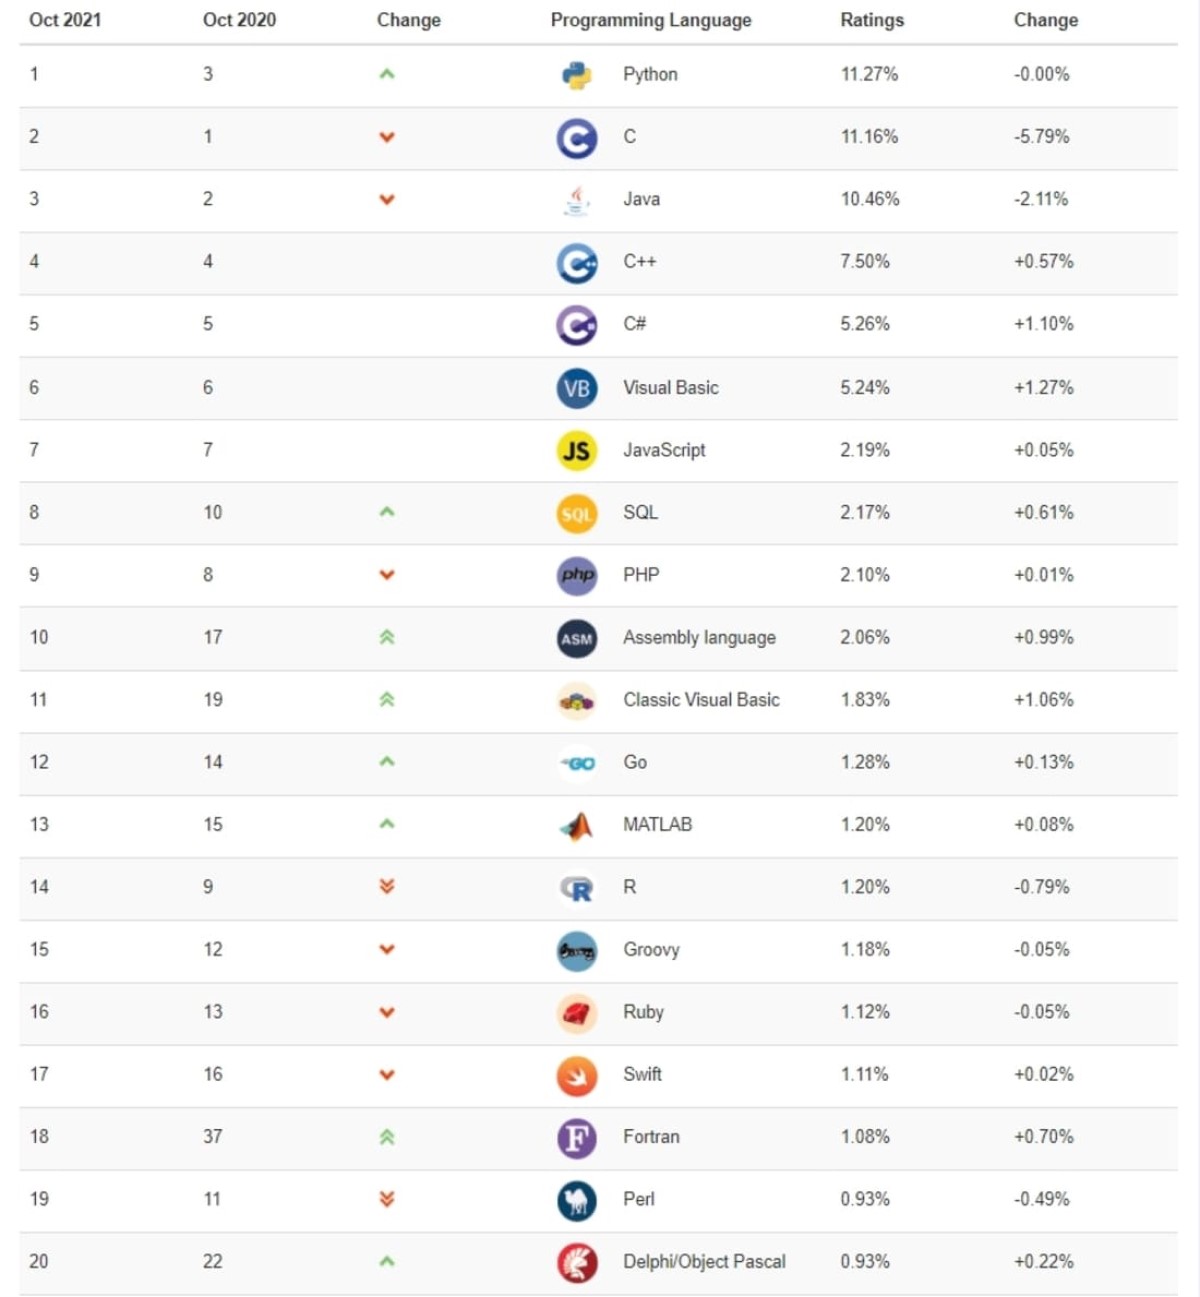Click the Python logo icon
The image size is (1200, 1297).
(x=577, y=75)
